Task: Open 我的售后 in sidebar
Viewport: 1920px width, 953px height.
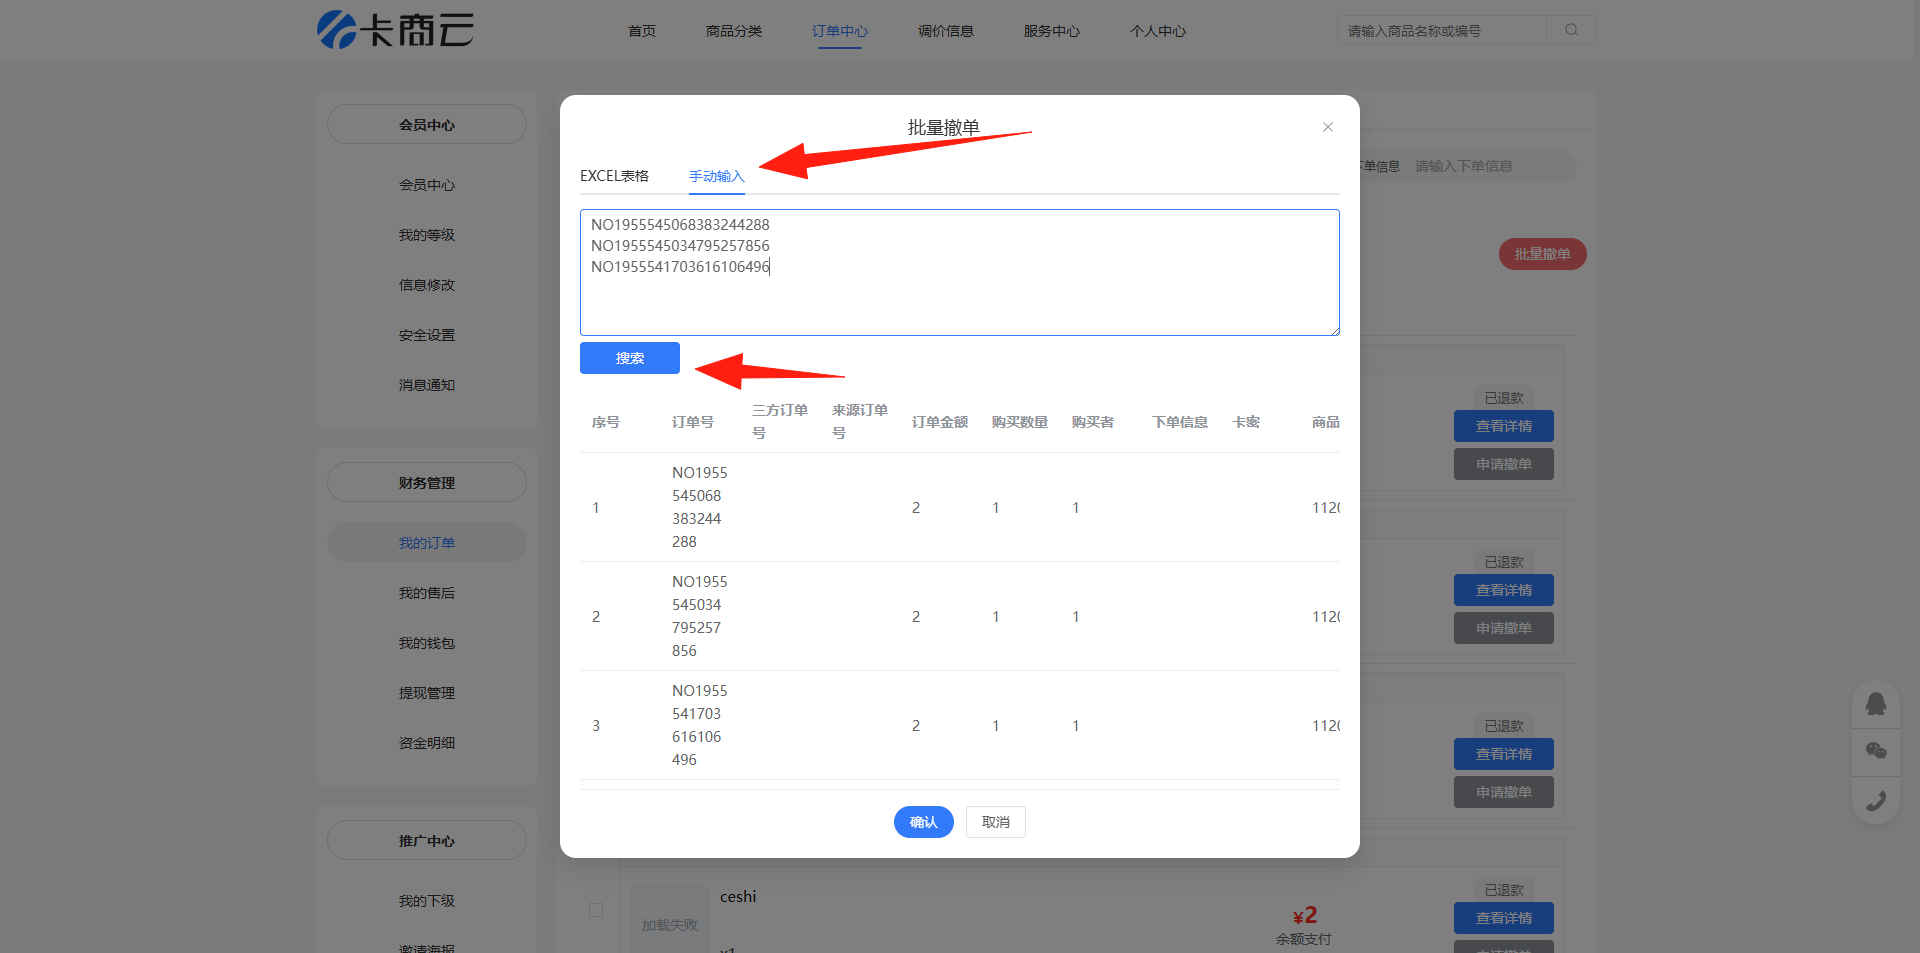Action: tap(426, 593)
